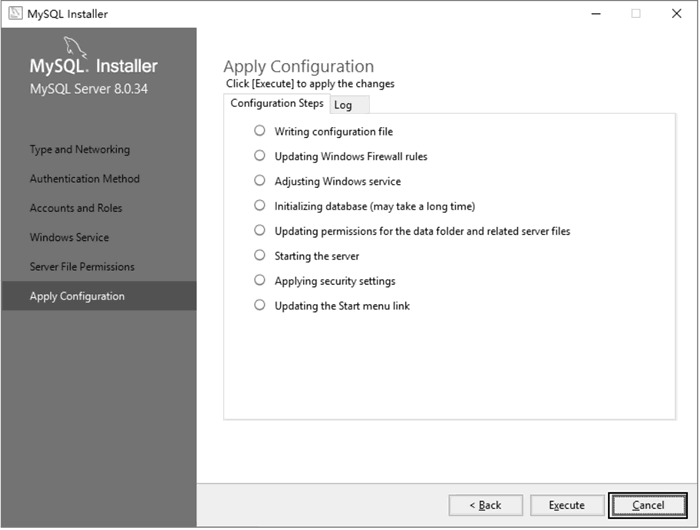The height and width of the screenshot is (530, 700).
Task: Select the Writing configuration file step indicator
Action: pos(259,130)
